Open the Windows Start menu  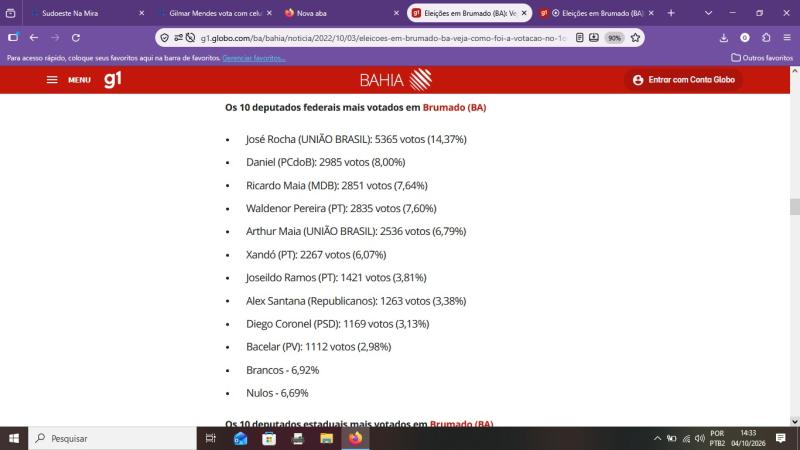point(14,438)
